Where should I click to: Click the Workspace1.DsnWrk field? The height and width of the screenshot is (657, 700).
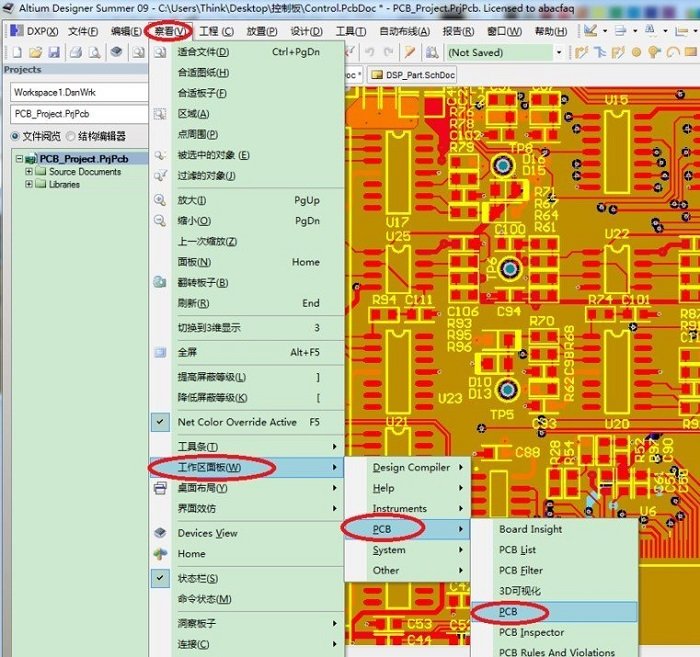click(79, 92)
